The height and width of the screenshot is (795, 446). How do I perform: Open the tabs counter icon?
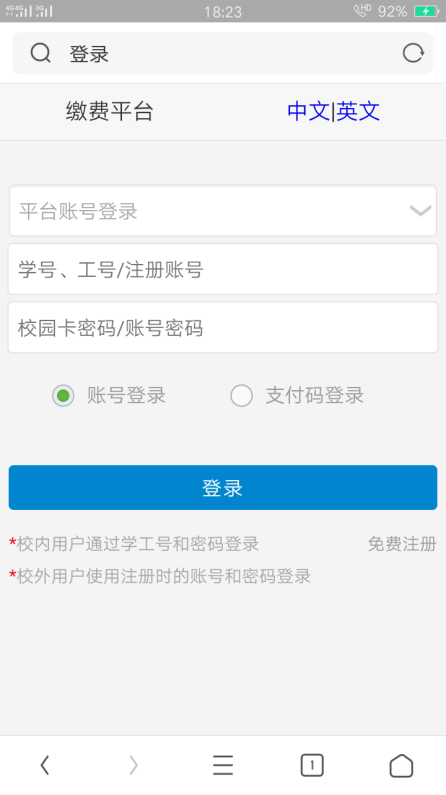312,765
